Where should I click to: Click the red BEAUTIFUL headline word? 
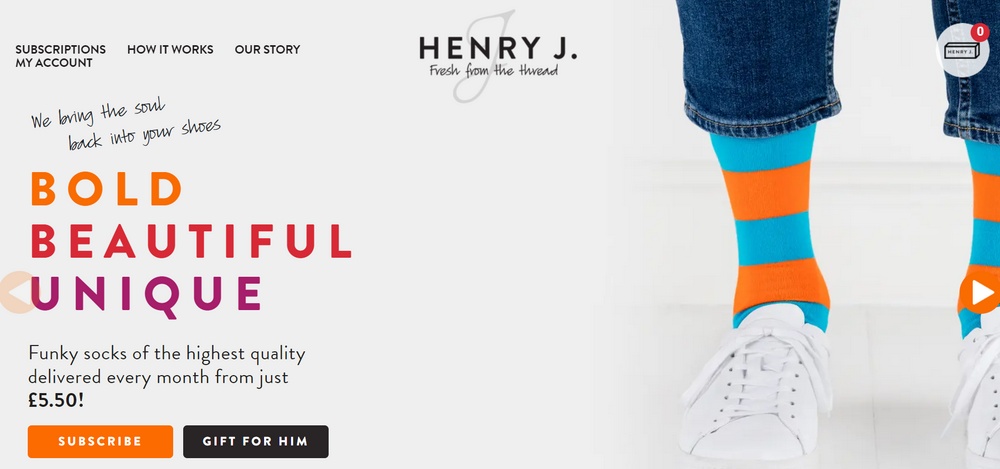[x=191, y=241]
